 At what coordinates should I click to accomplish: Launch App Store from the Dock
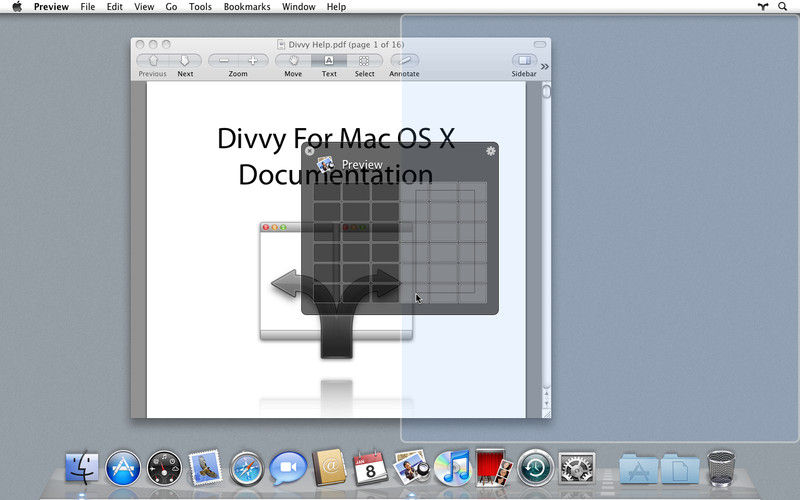[123, 468]
